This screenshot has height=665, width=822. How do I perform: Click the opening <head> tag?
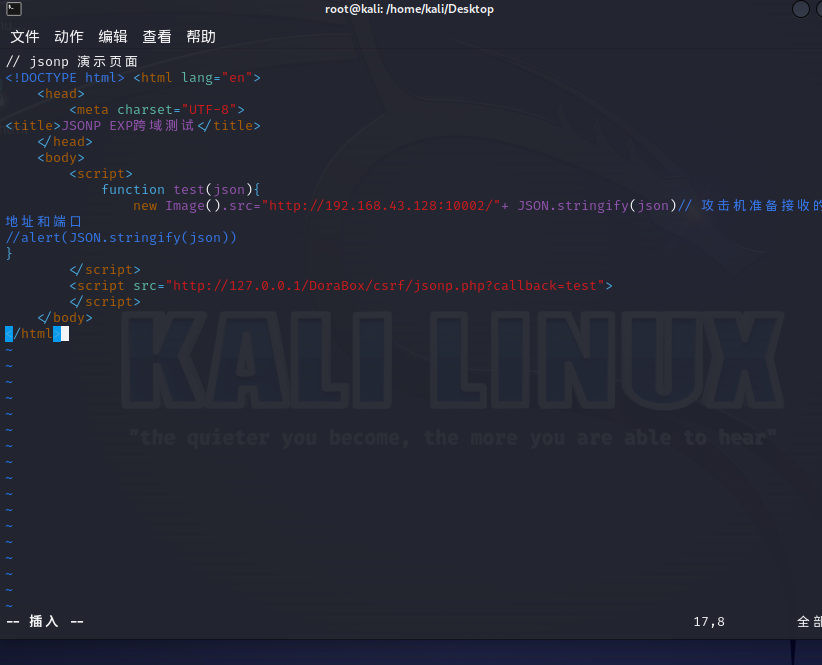click(x=61, y=94)
